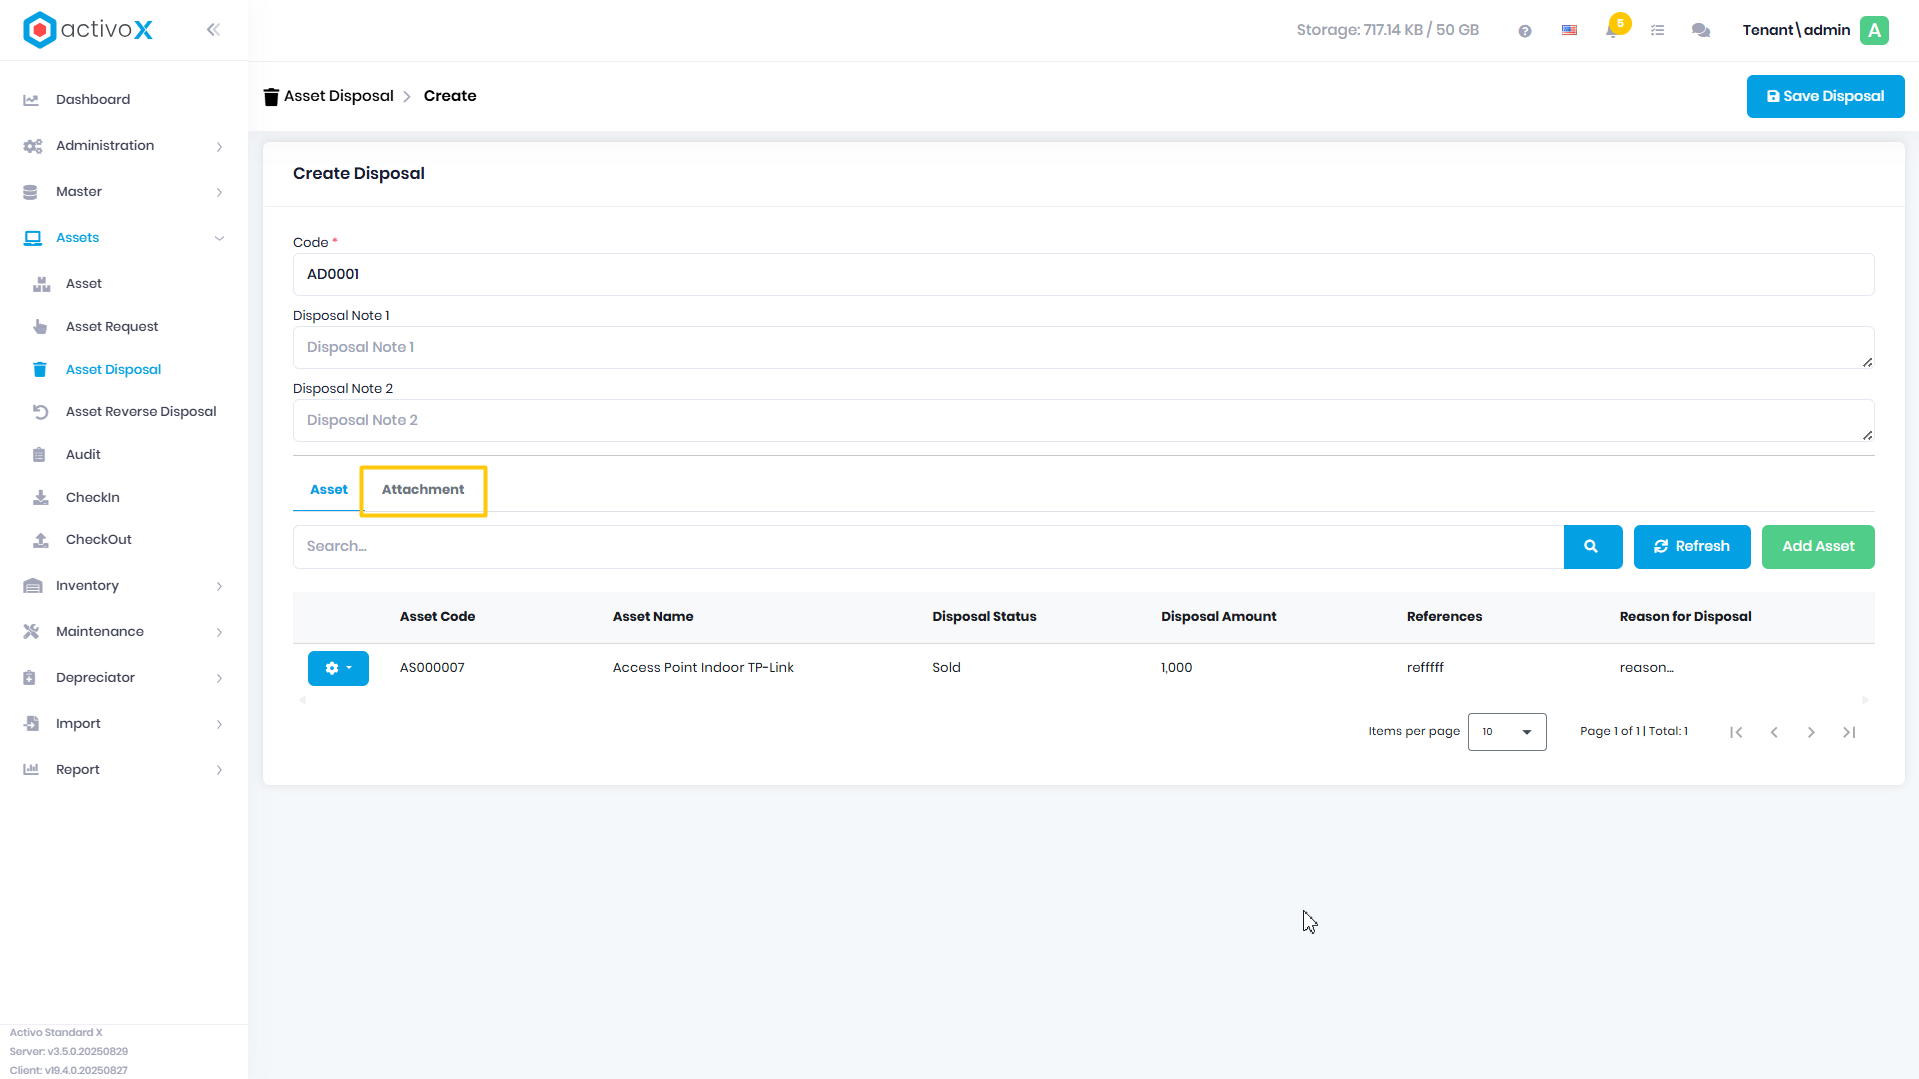Expand the Report menu chevron
1919x1079 pixels.
(219, 770)
